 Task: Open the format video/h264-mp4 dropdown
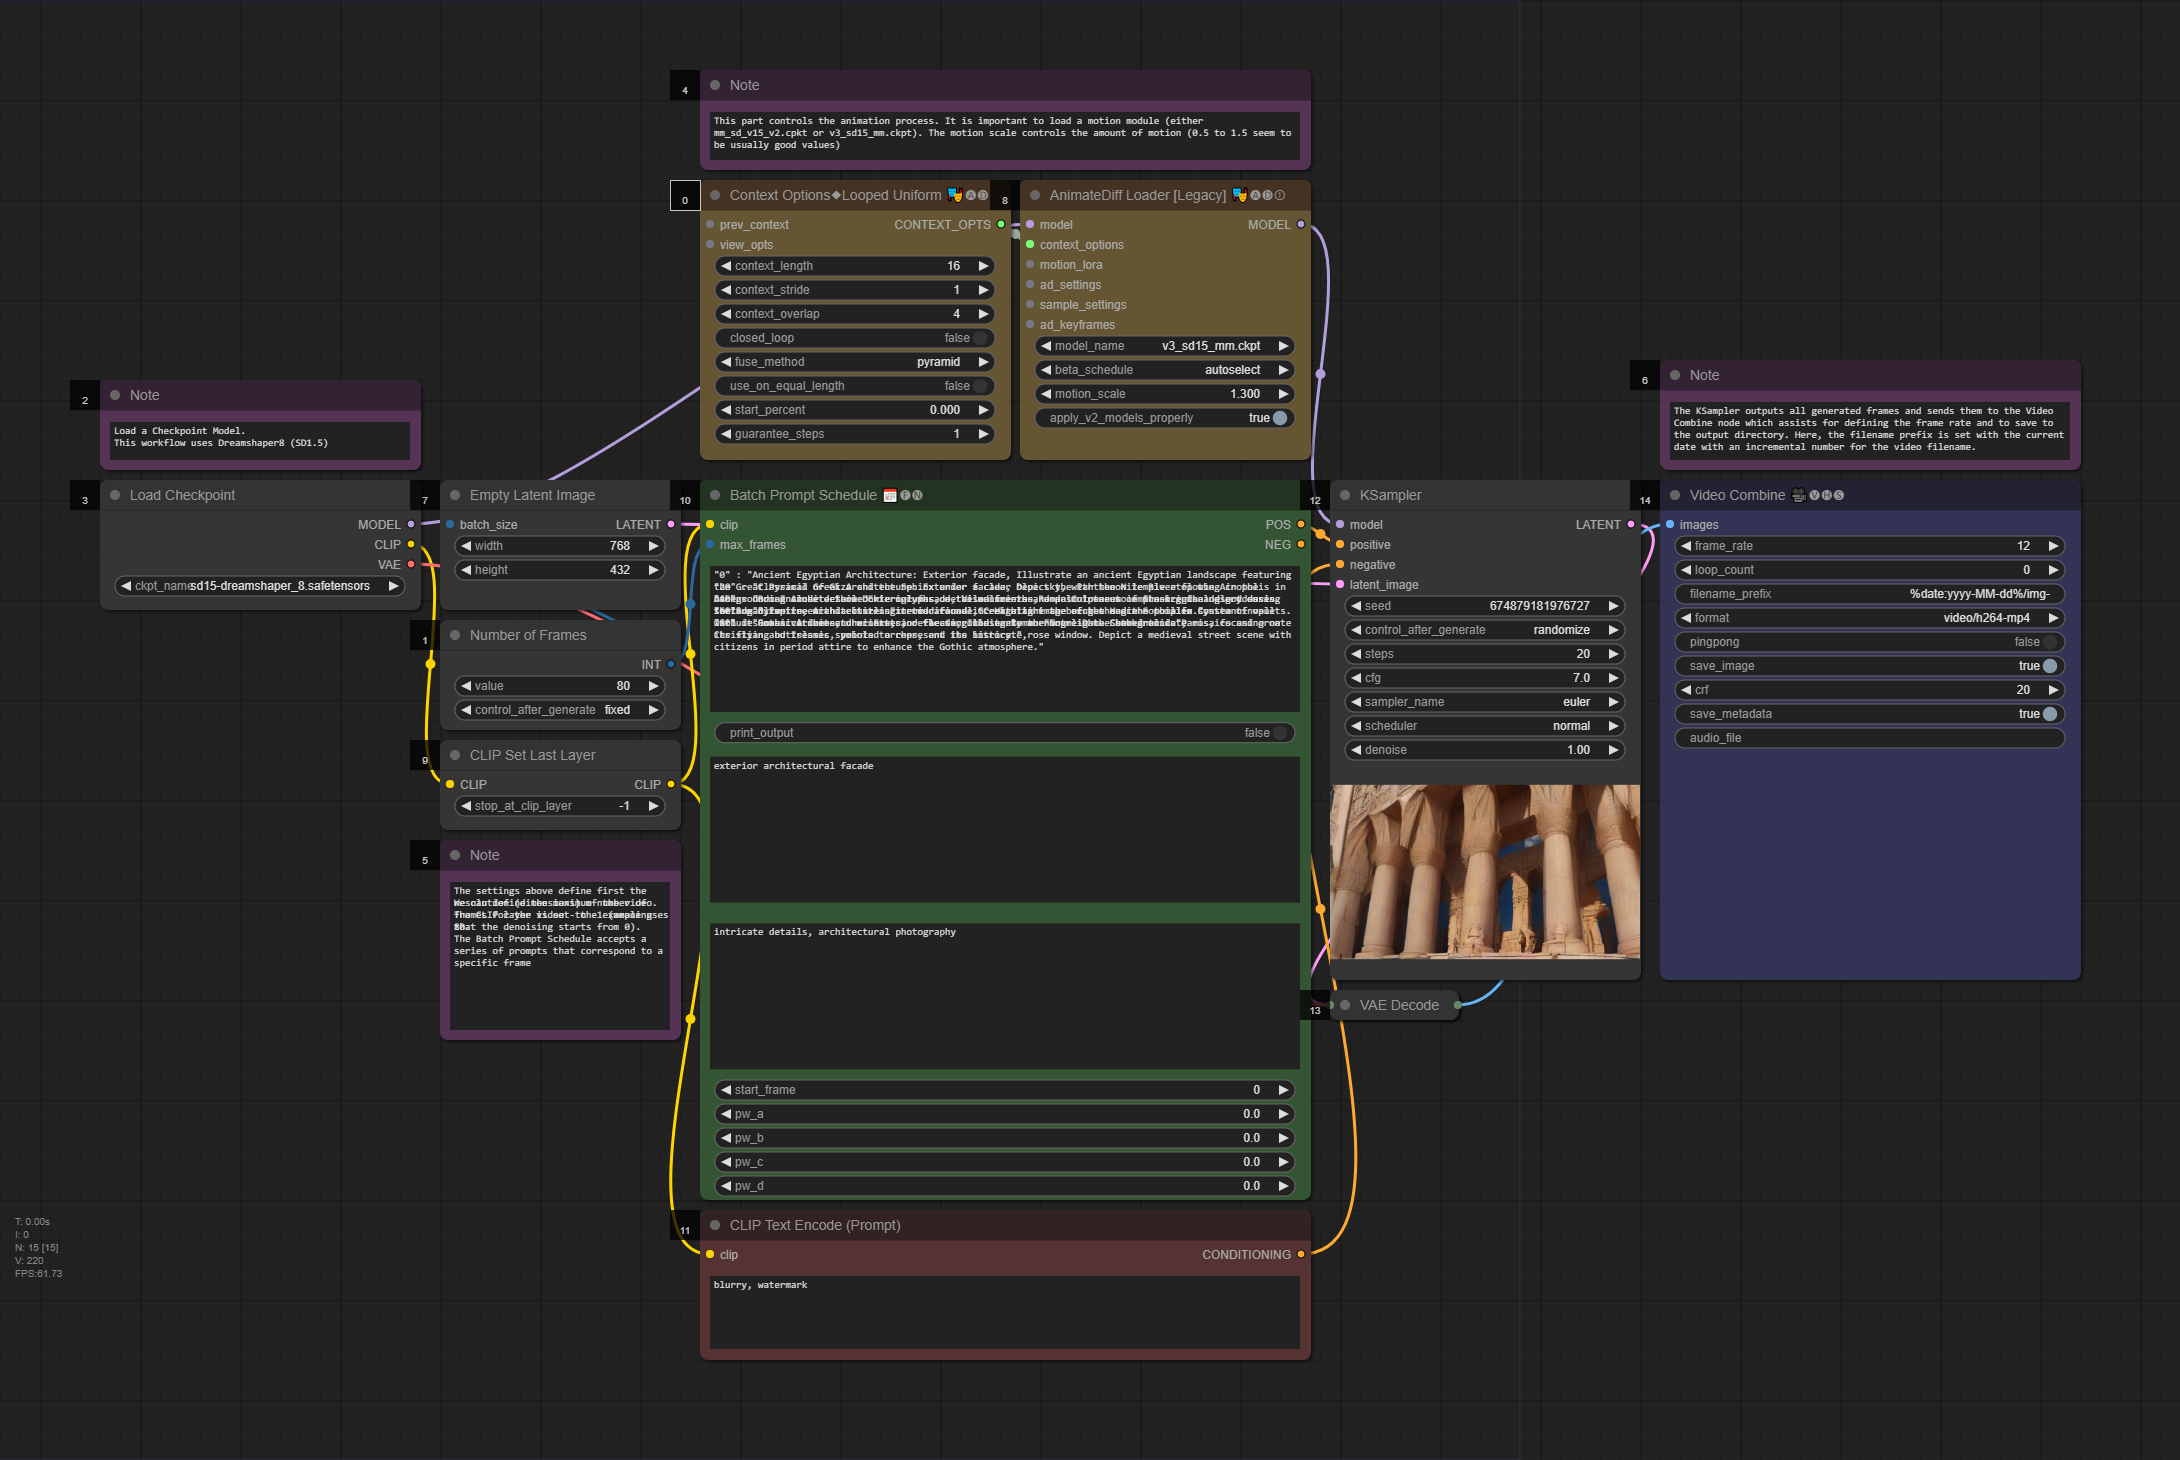coord(1870,618)
